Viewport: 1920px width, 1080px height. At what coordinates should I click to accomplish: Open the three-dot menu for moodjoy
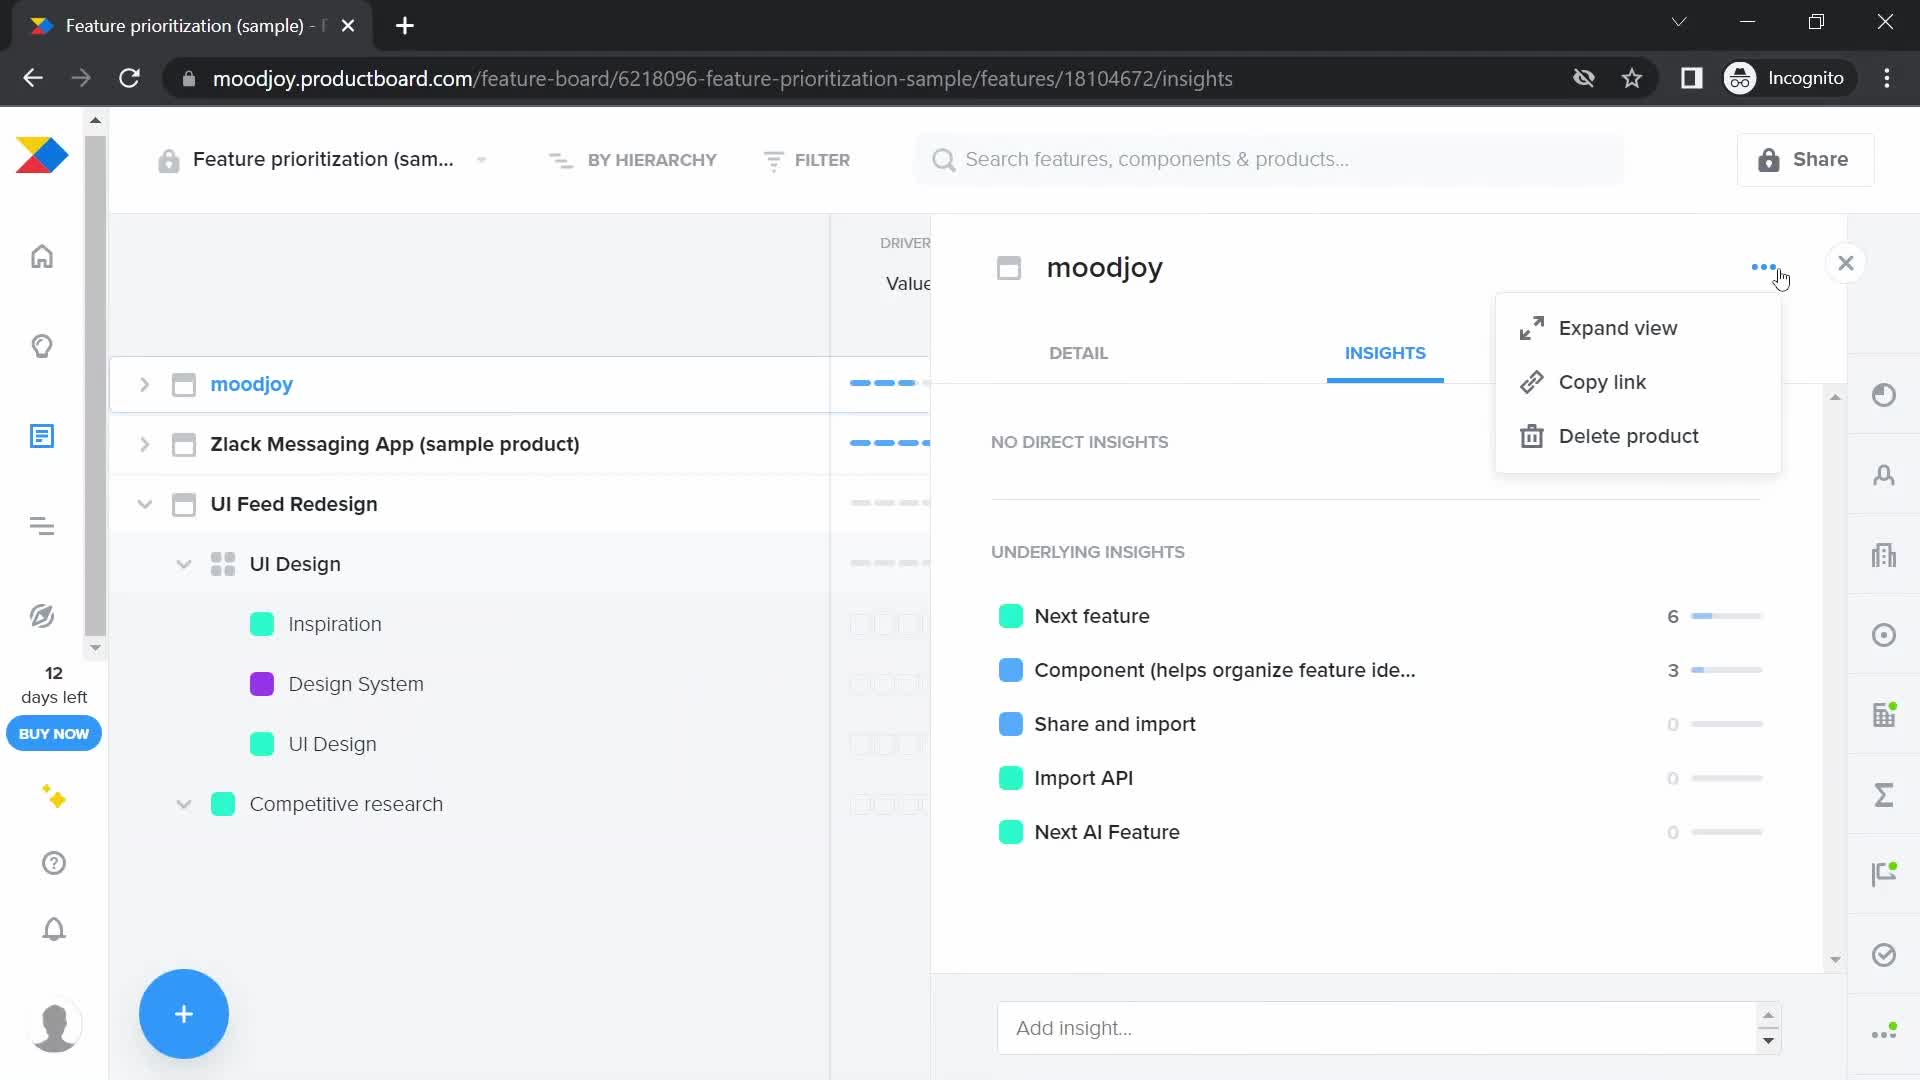click(x=1764, y=267)
